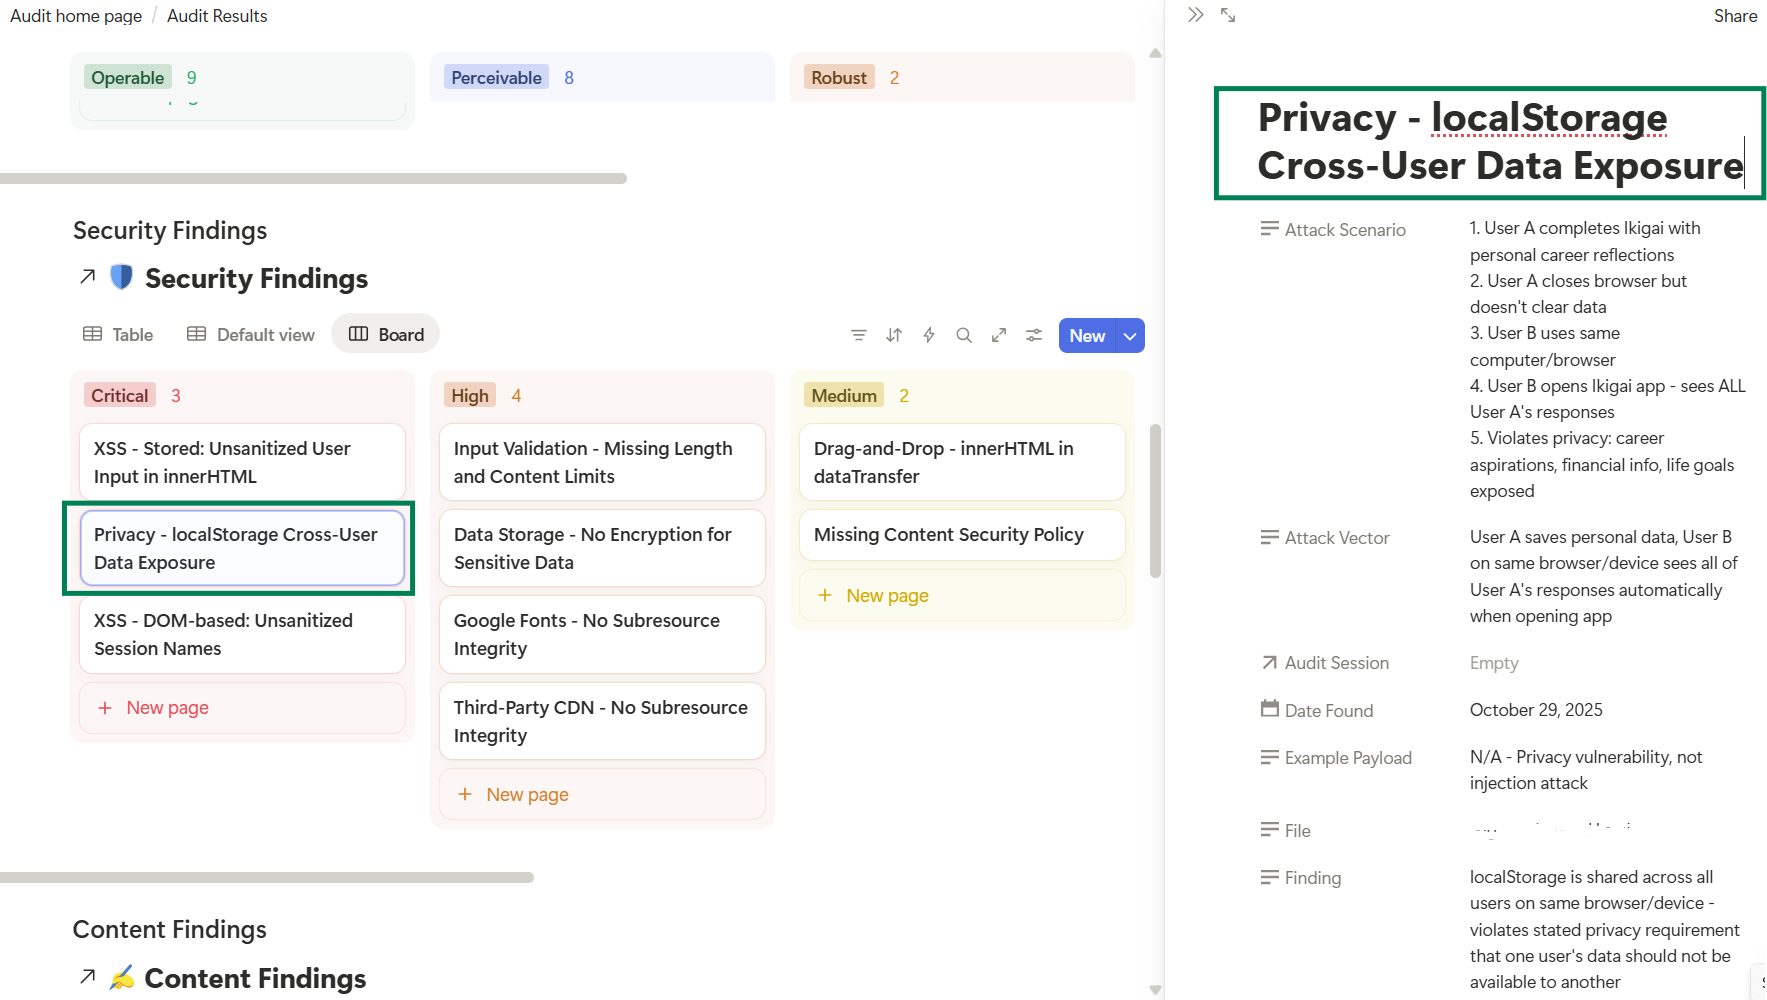Add a New page under the Critical column
The width and height of the screenshot is (1767, 1000).
click(x=167, y=708)
